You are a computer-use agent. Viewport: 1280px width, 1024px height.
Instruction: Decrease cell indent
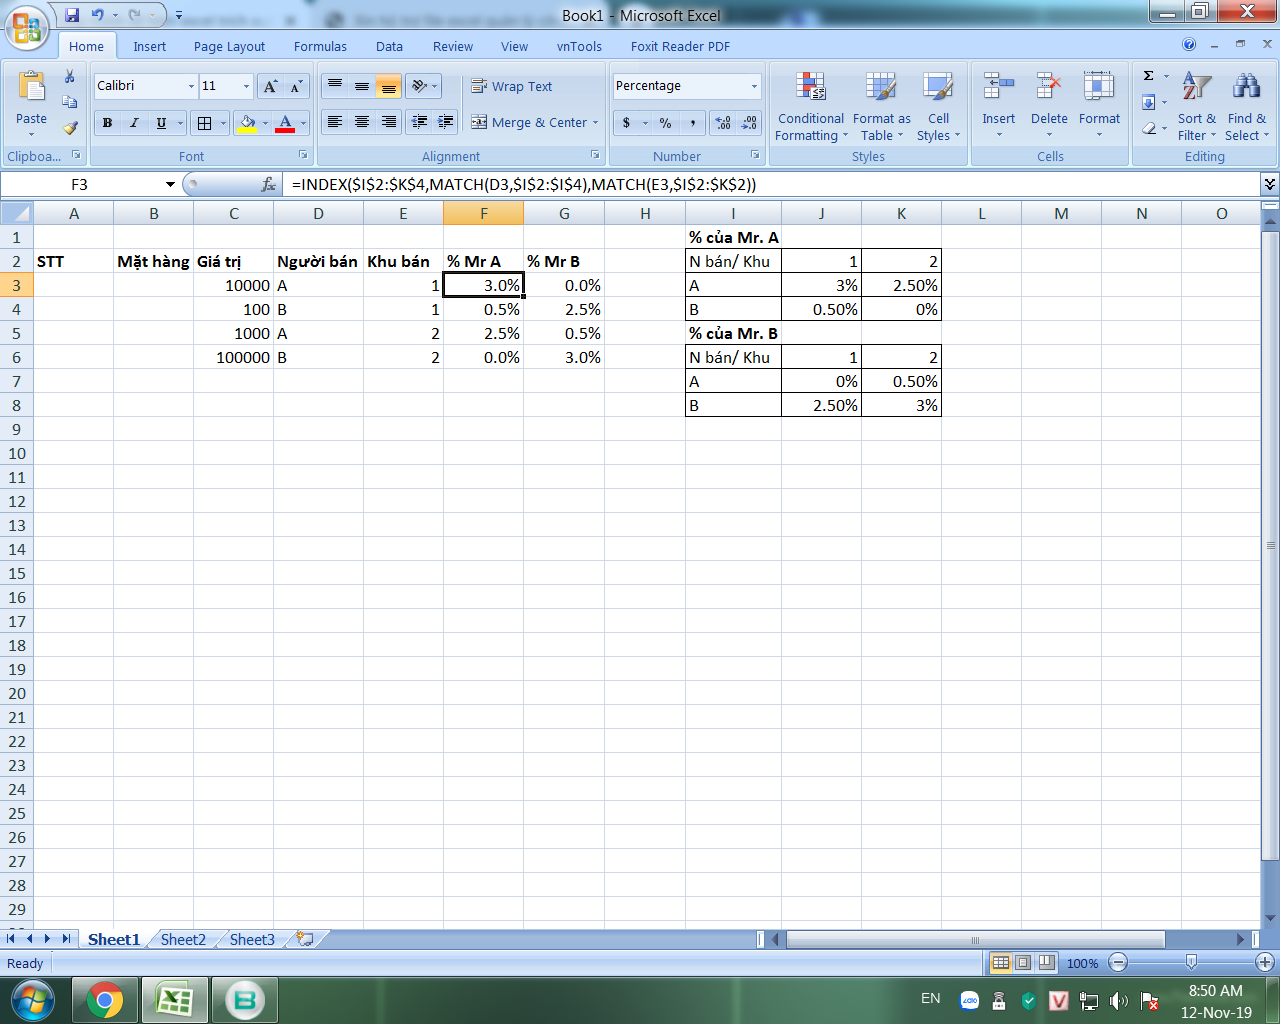point(420,122)
